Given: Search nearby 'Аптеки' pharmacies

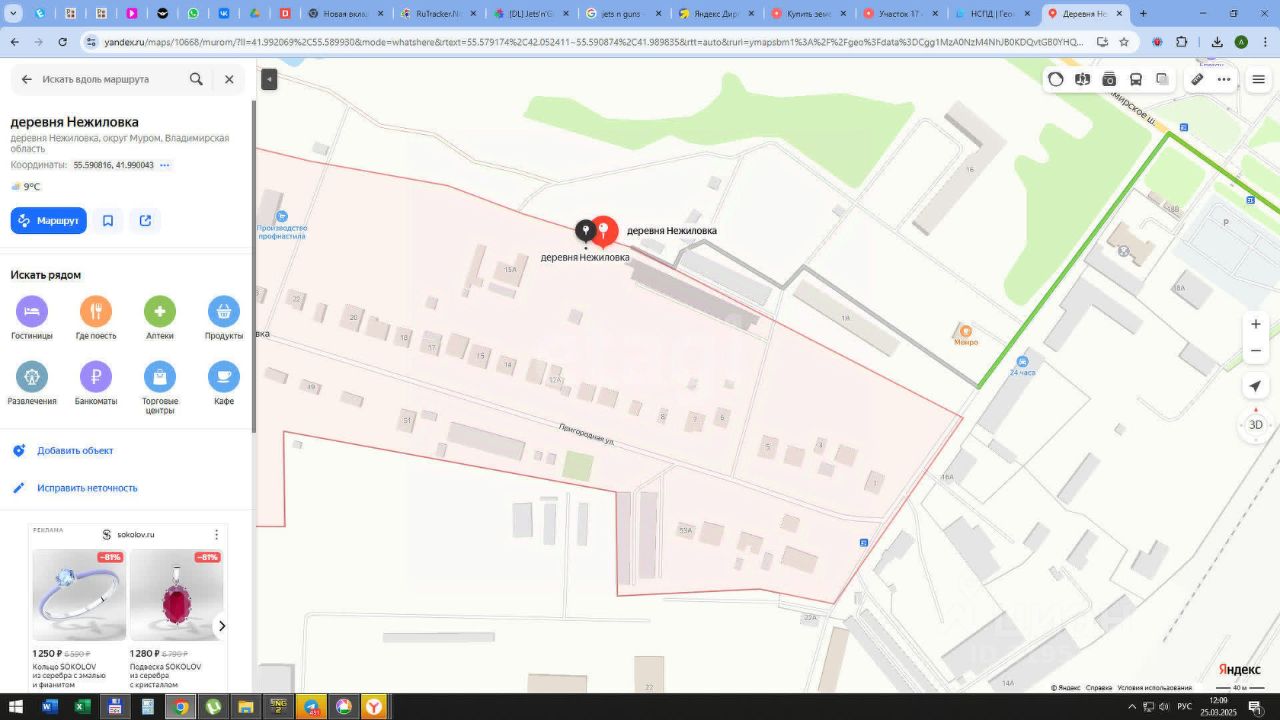Looking at the screenshot, I should click(x=160, y=318).
